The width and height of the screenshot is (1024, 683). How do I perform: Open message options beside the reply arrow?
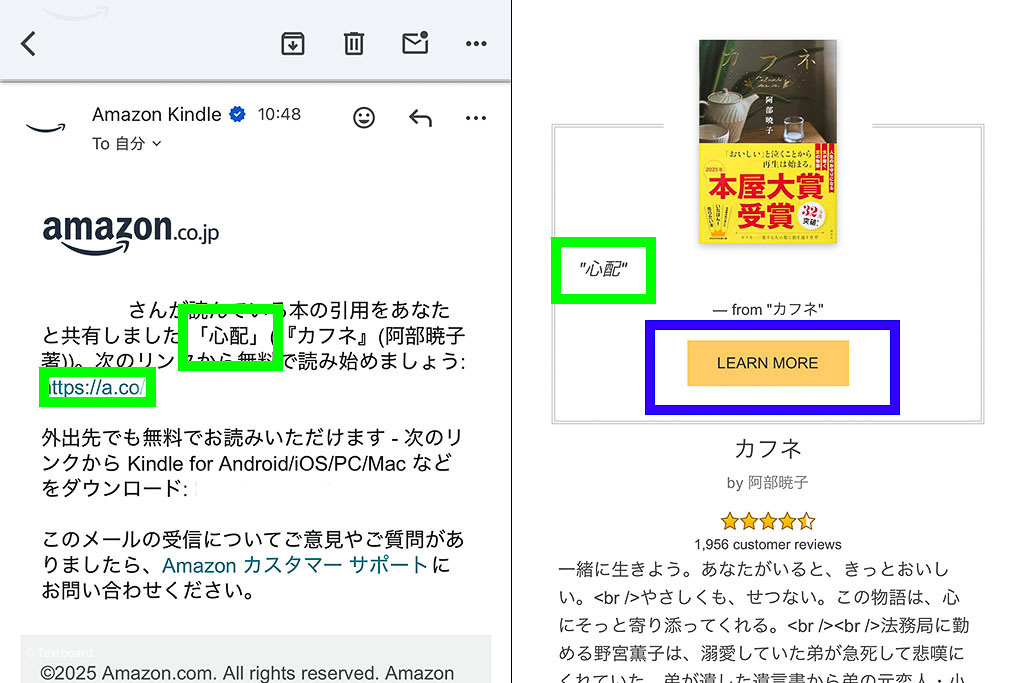pos(476,118)
